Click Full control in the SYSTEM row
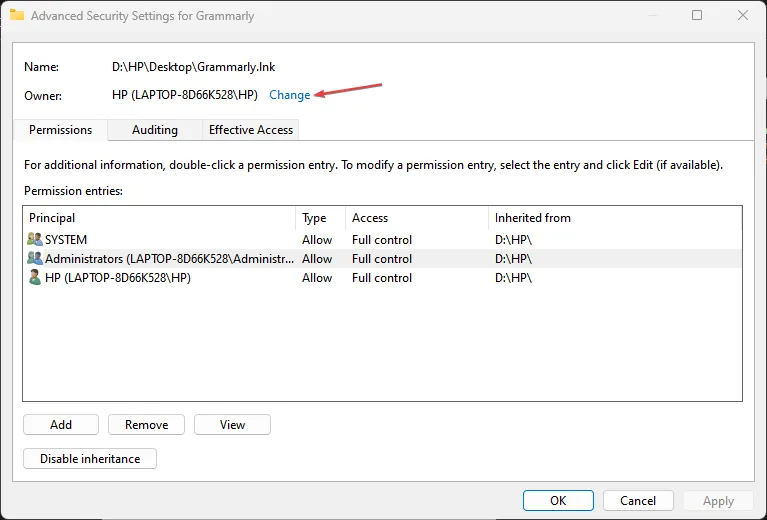Viewport: 767px width, 520px height. click(x=382, y=240)
